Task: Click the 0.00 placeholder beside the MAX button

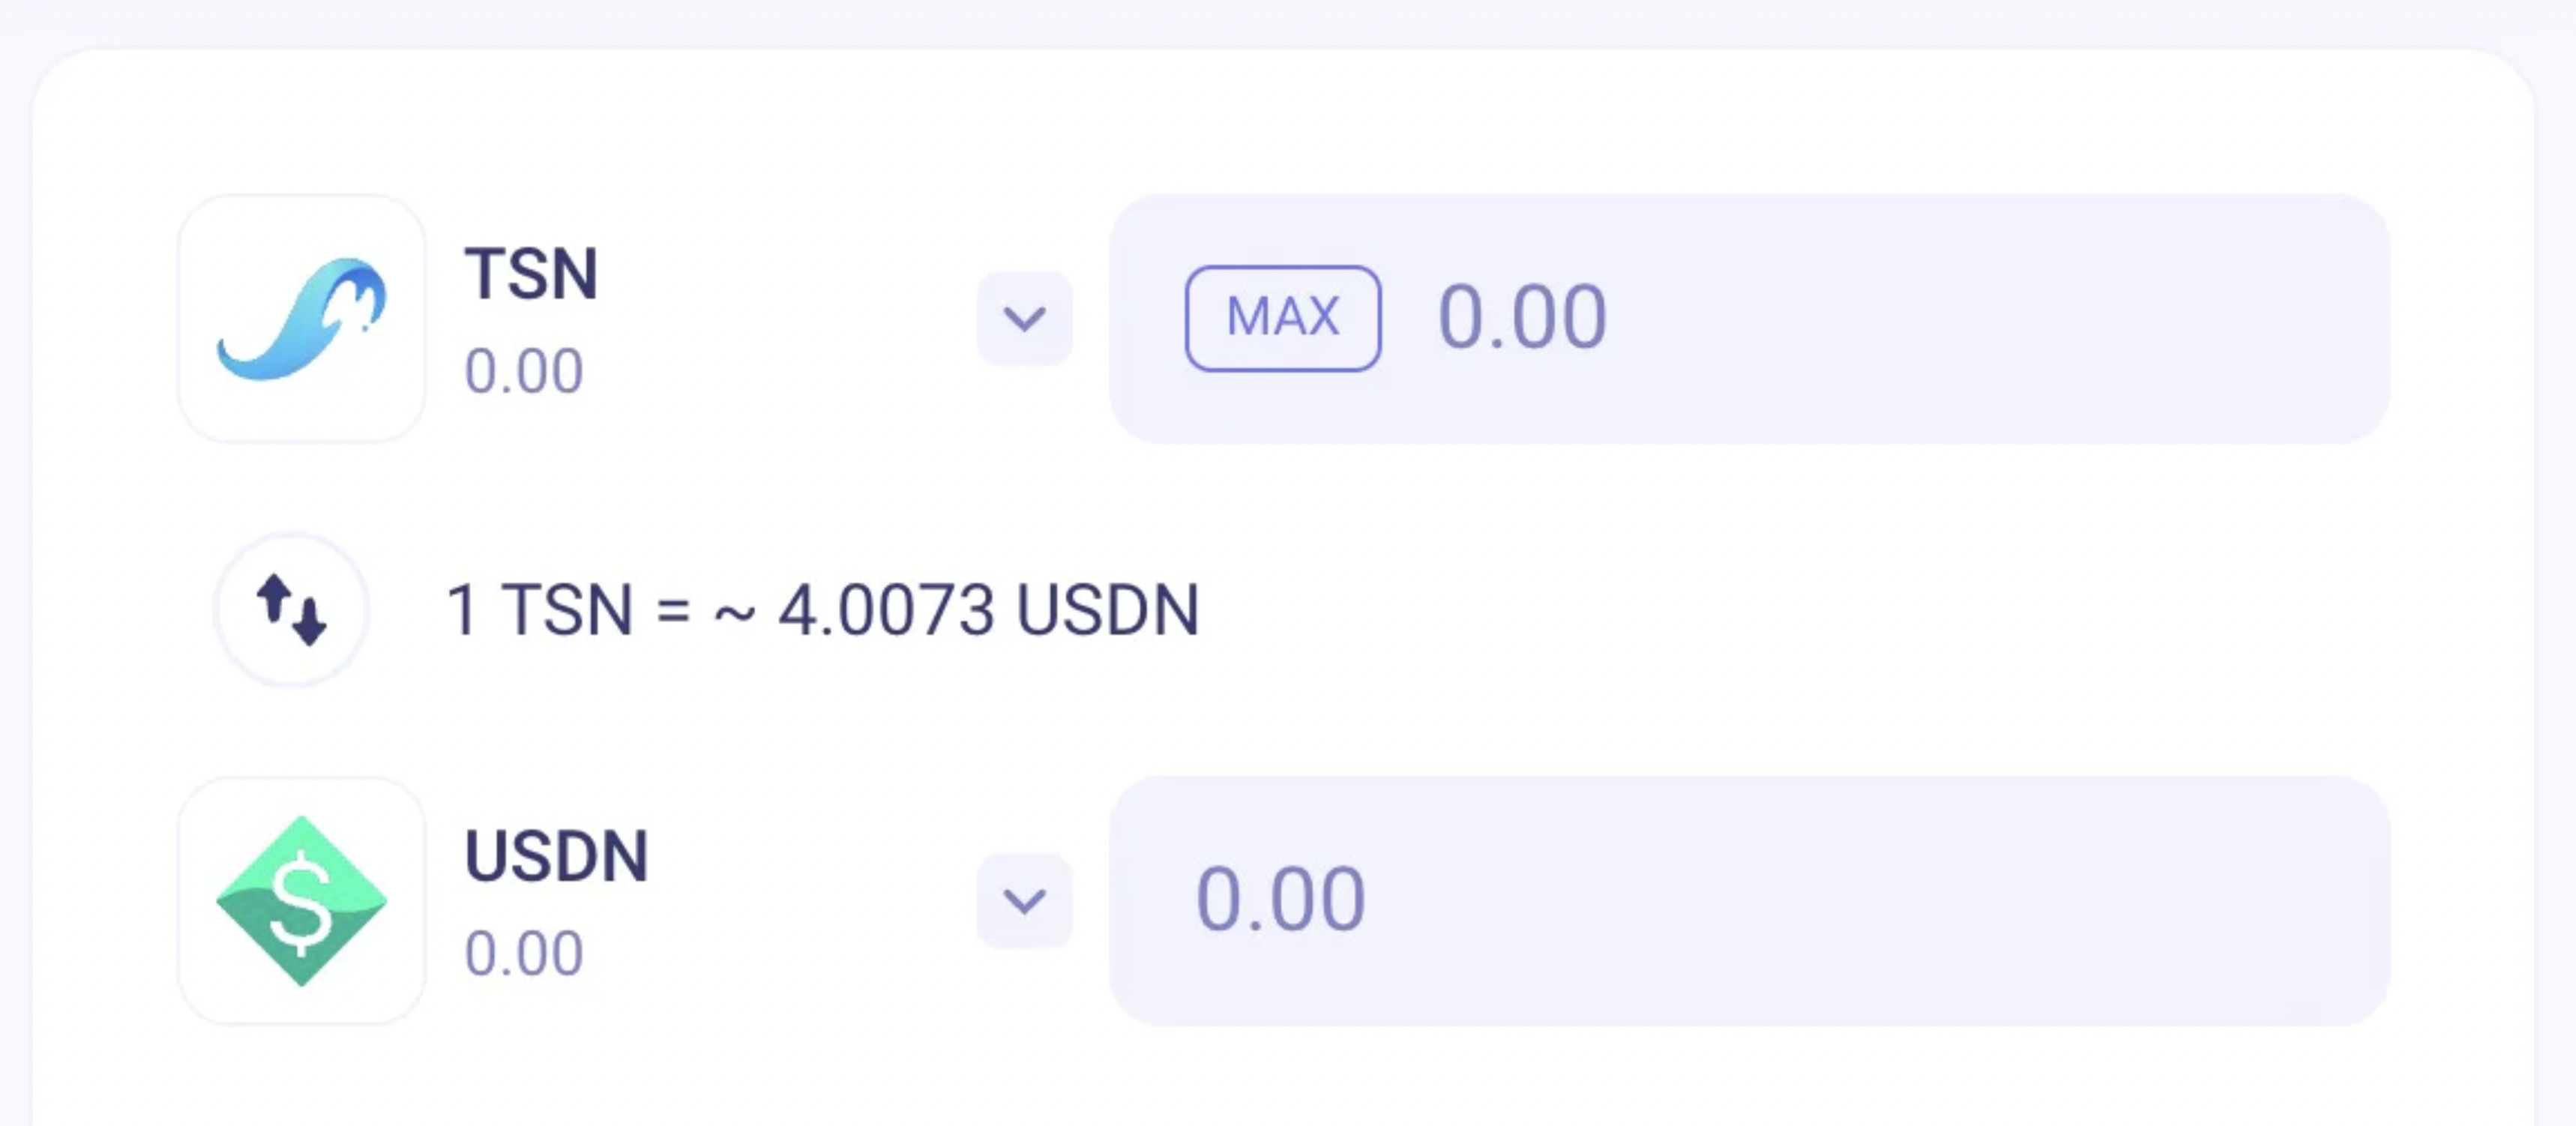Action: pyautogui.click(x=1521, y=318)
